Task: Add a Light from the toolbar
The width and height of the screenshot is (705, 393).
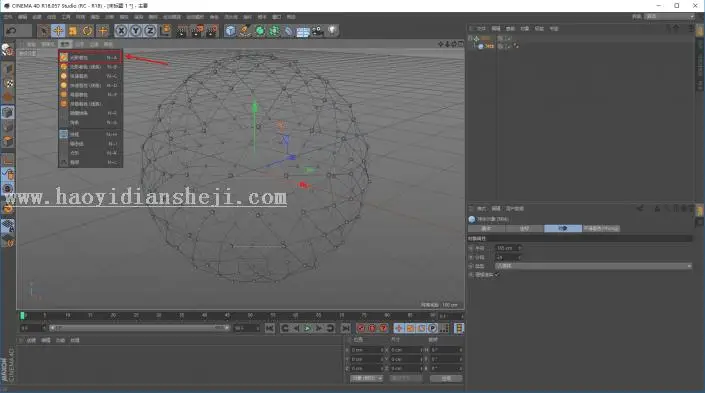Action: pyautogui.click(x=332, y=31)
